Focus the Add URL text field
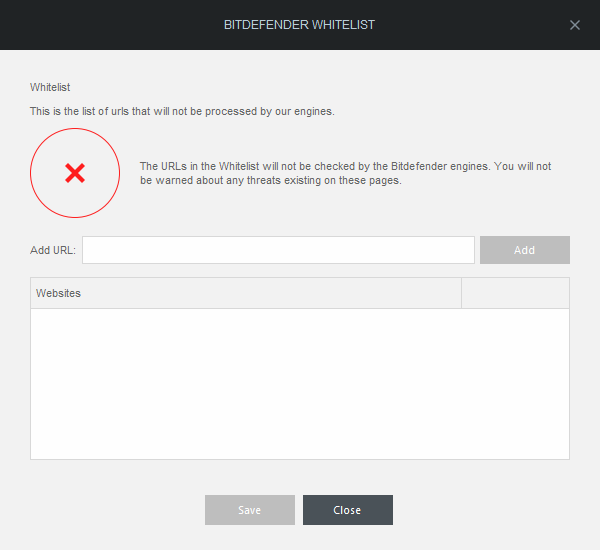The width and height of the screenshot is (600, 550). click(x=278, y=250)
